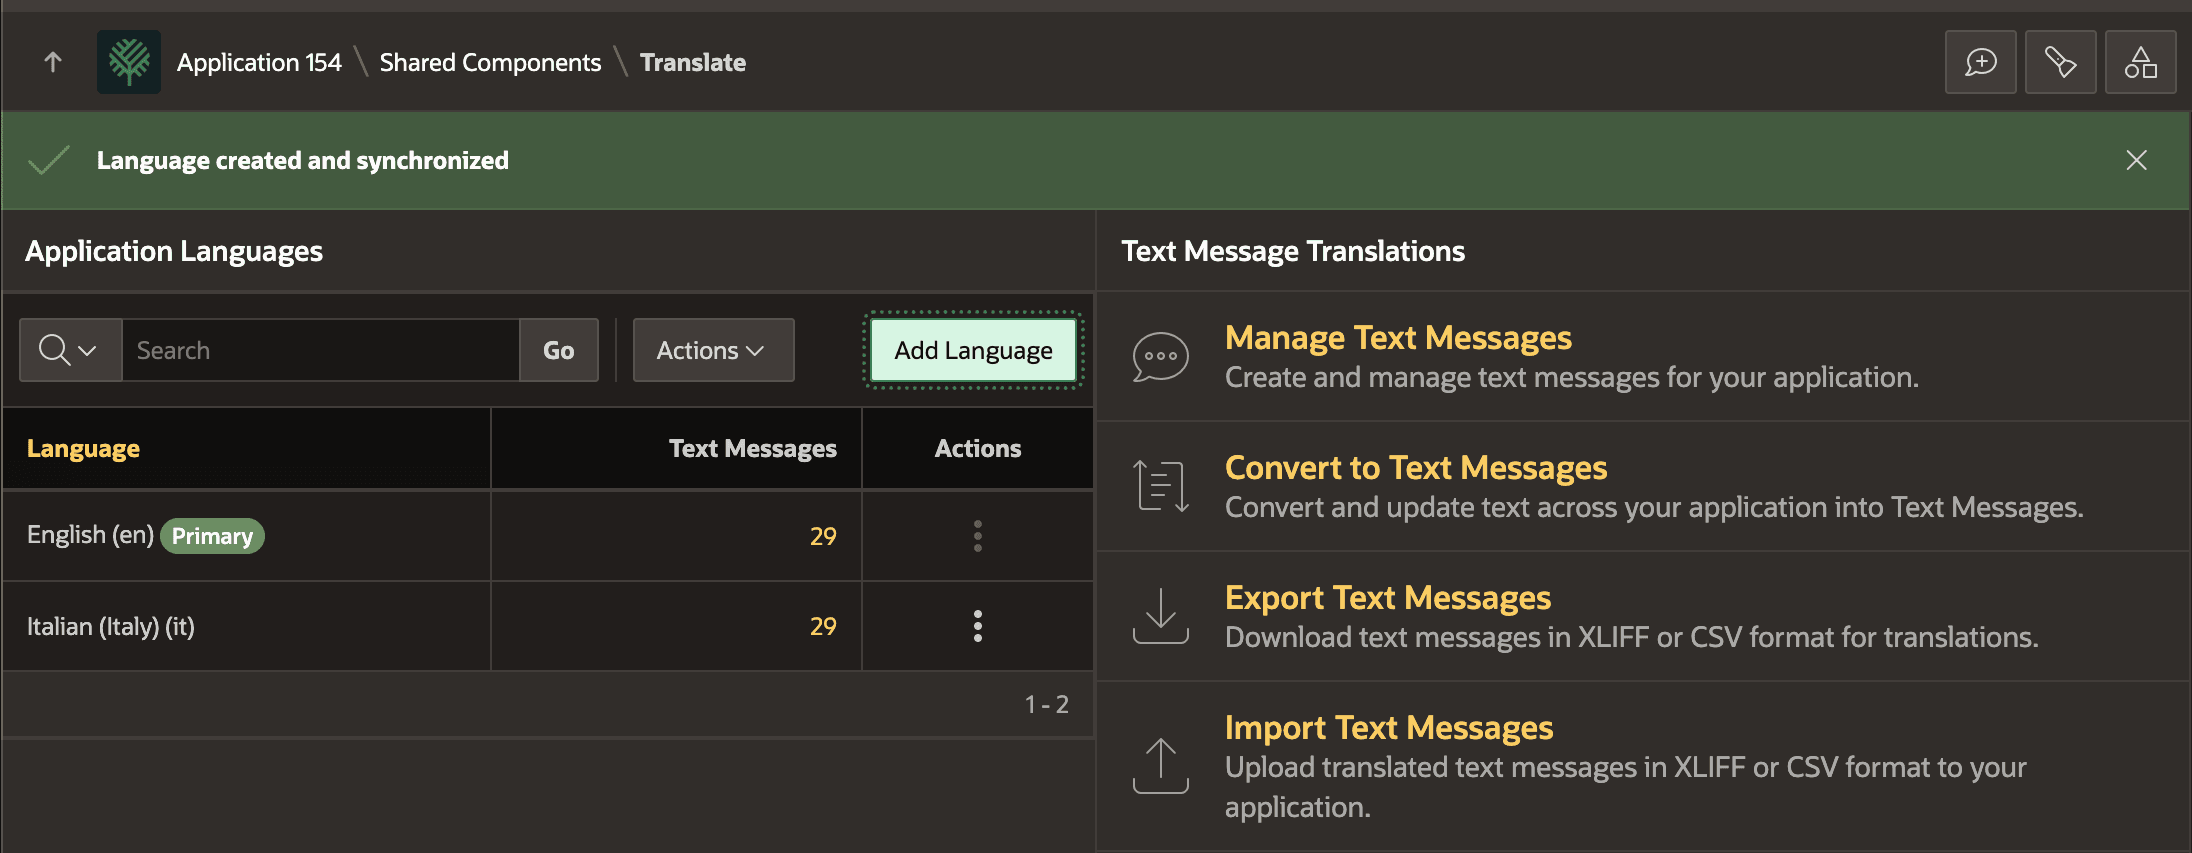The height and width of the screenshot is (853, 2192).
Task: Open actions menu for Italian (Italy) row
Action: (977, 626)
